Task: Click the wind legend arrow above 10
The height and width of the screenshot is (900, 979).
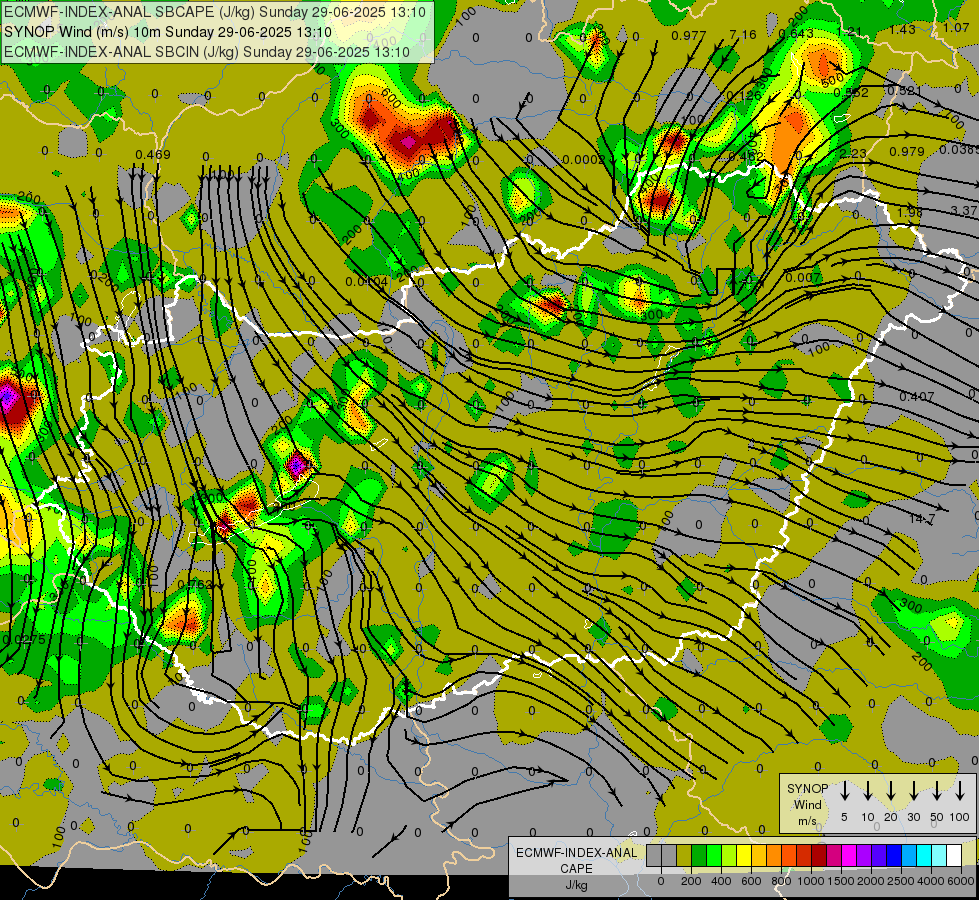Action: (x=868, y=791)
